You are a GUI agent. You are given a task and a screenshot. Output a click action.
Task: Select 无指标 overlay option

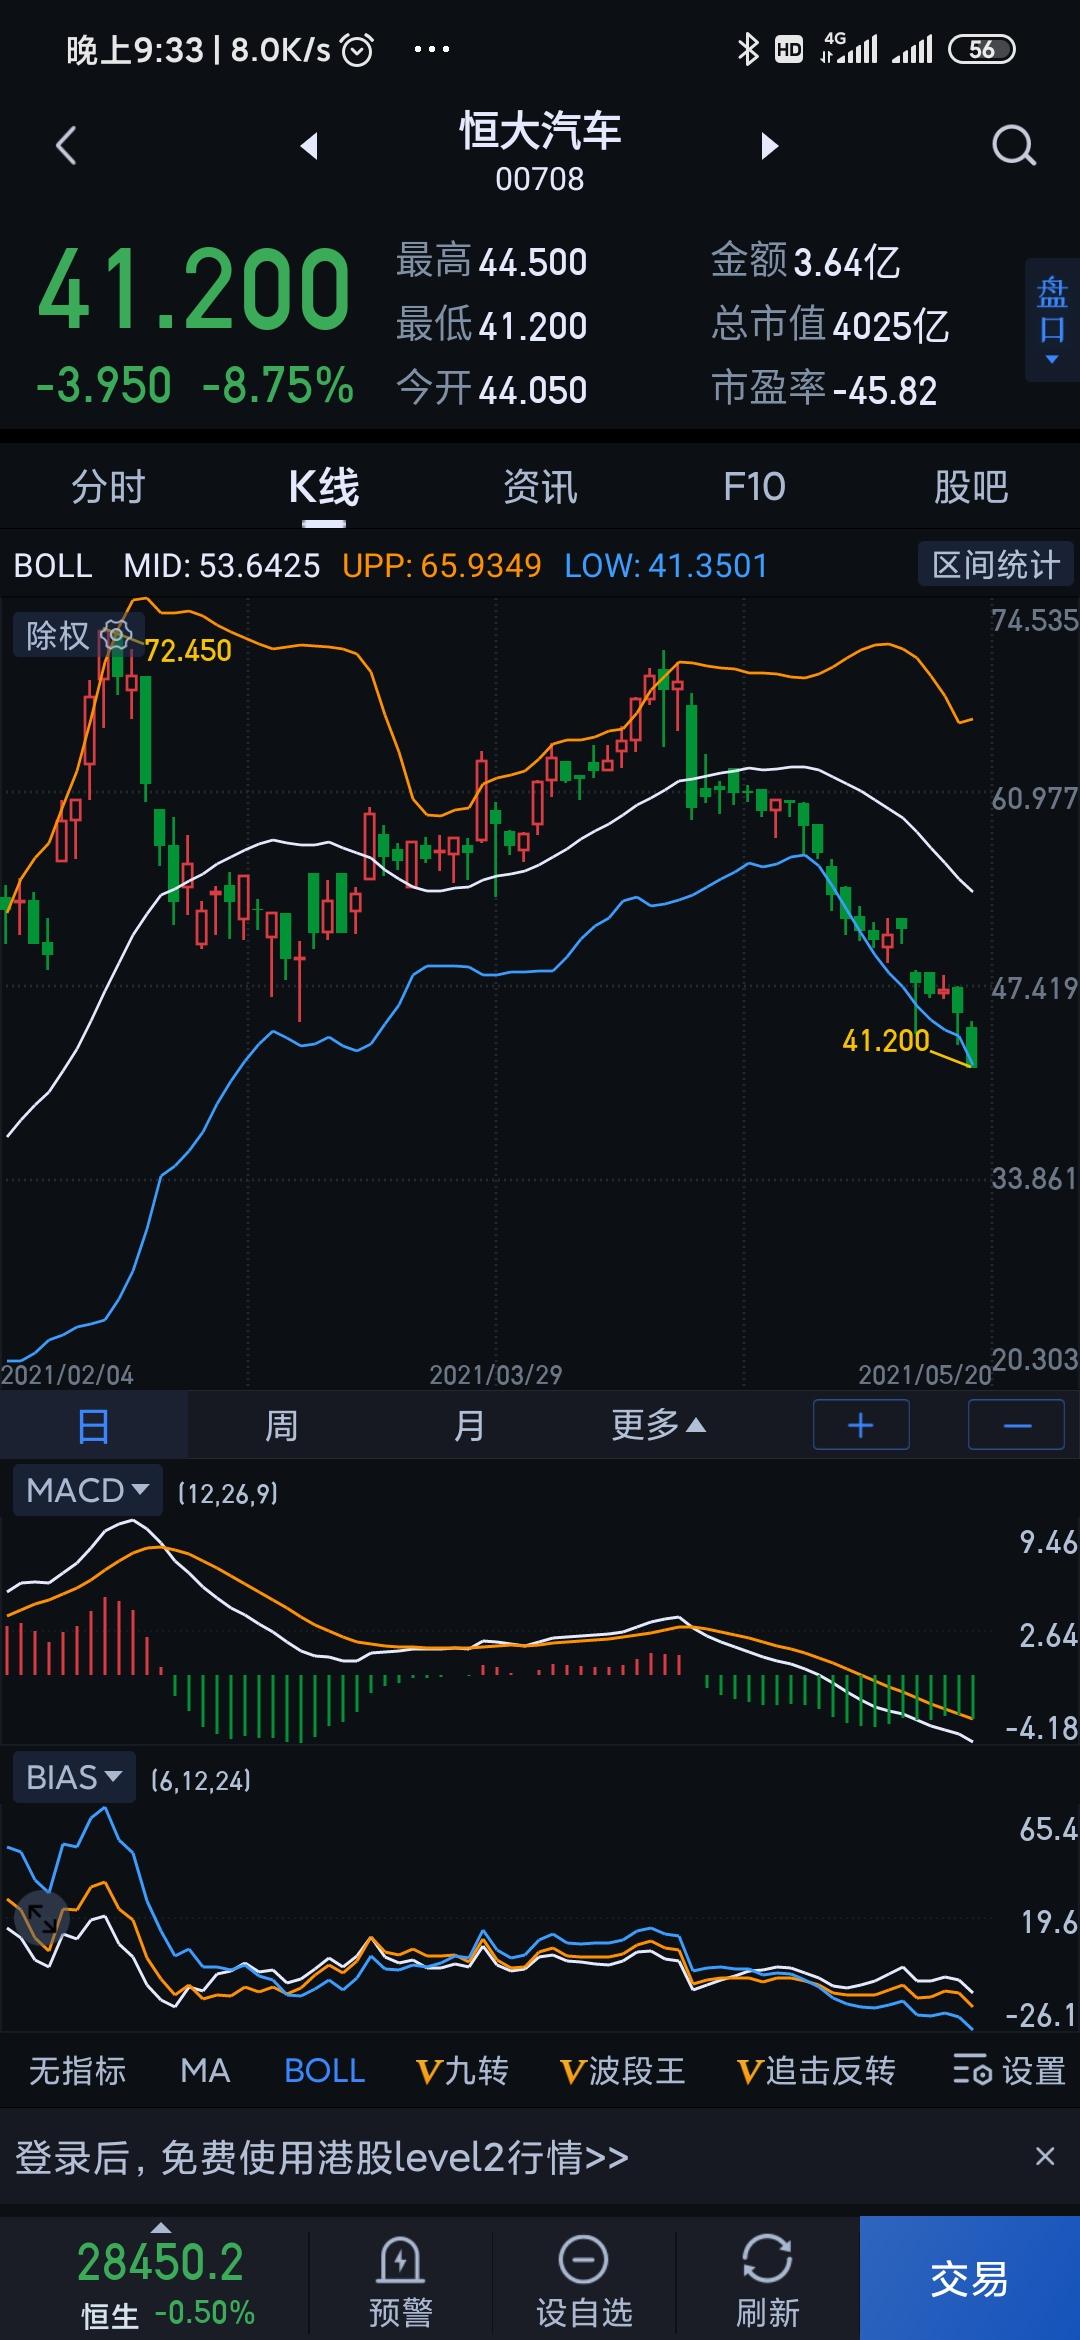(77, 2070)
